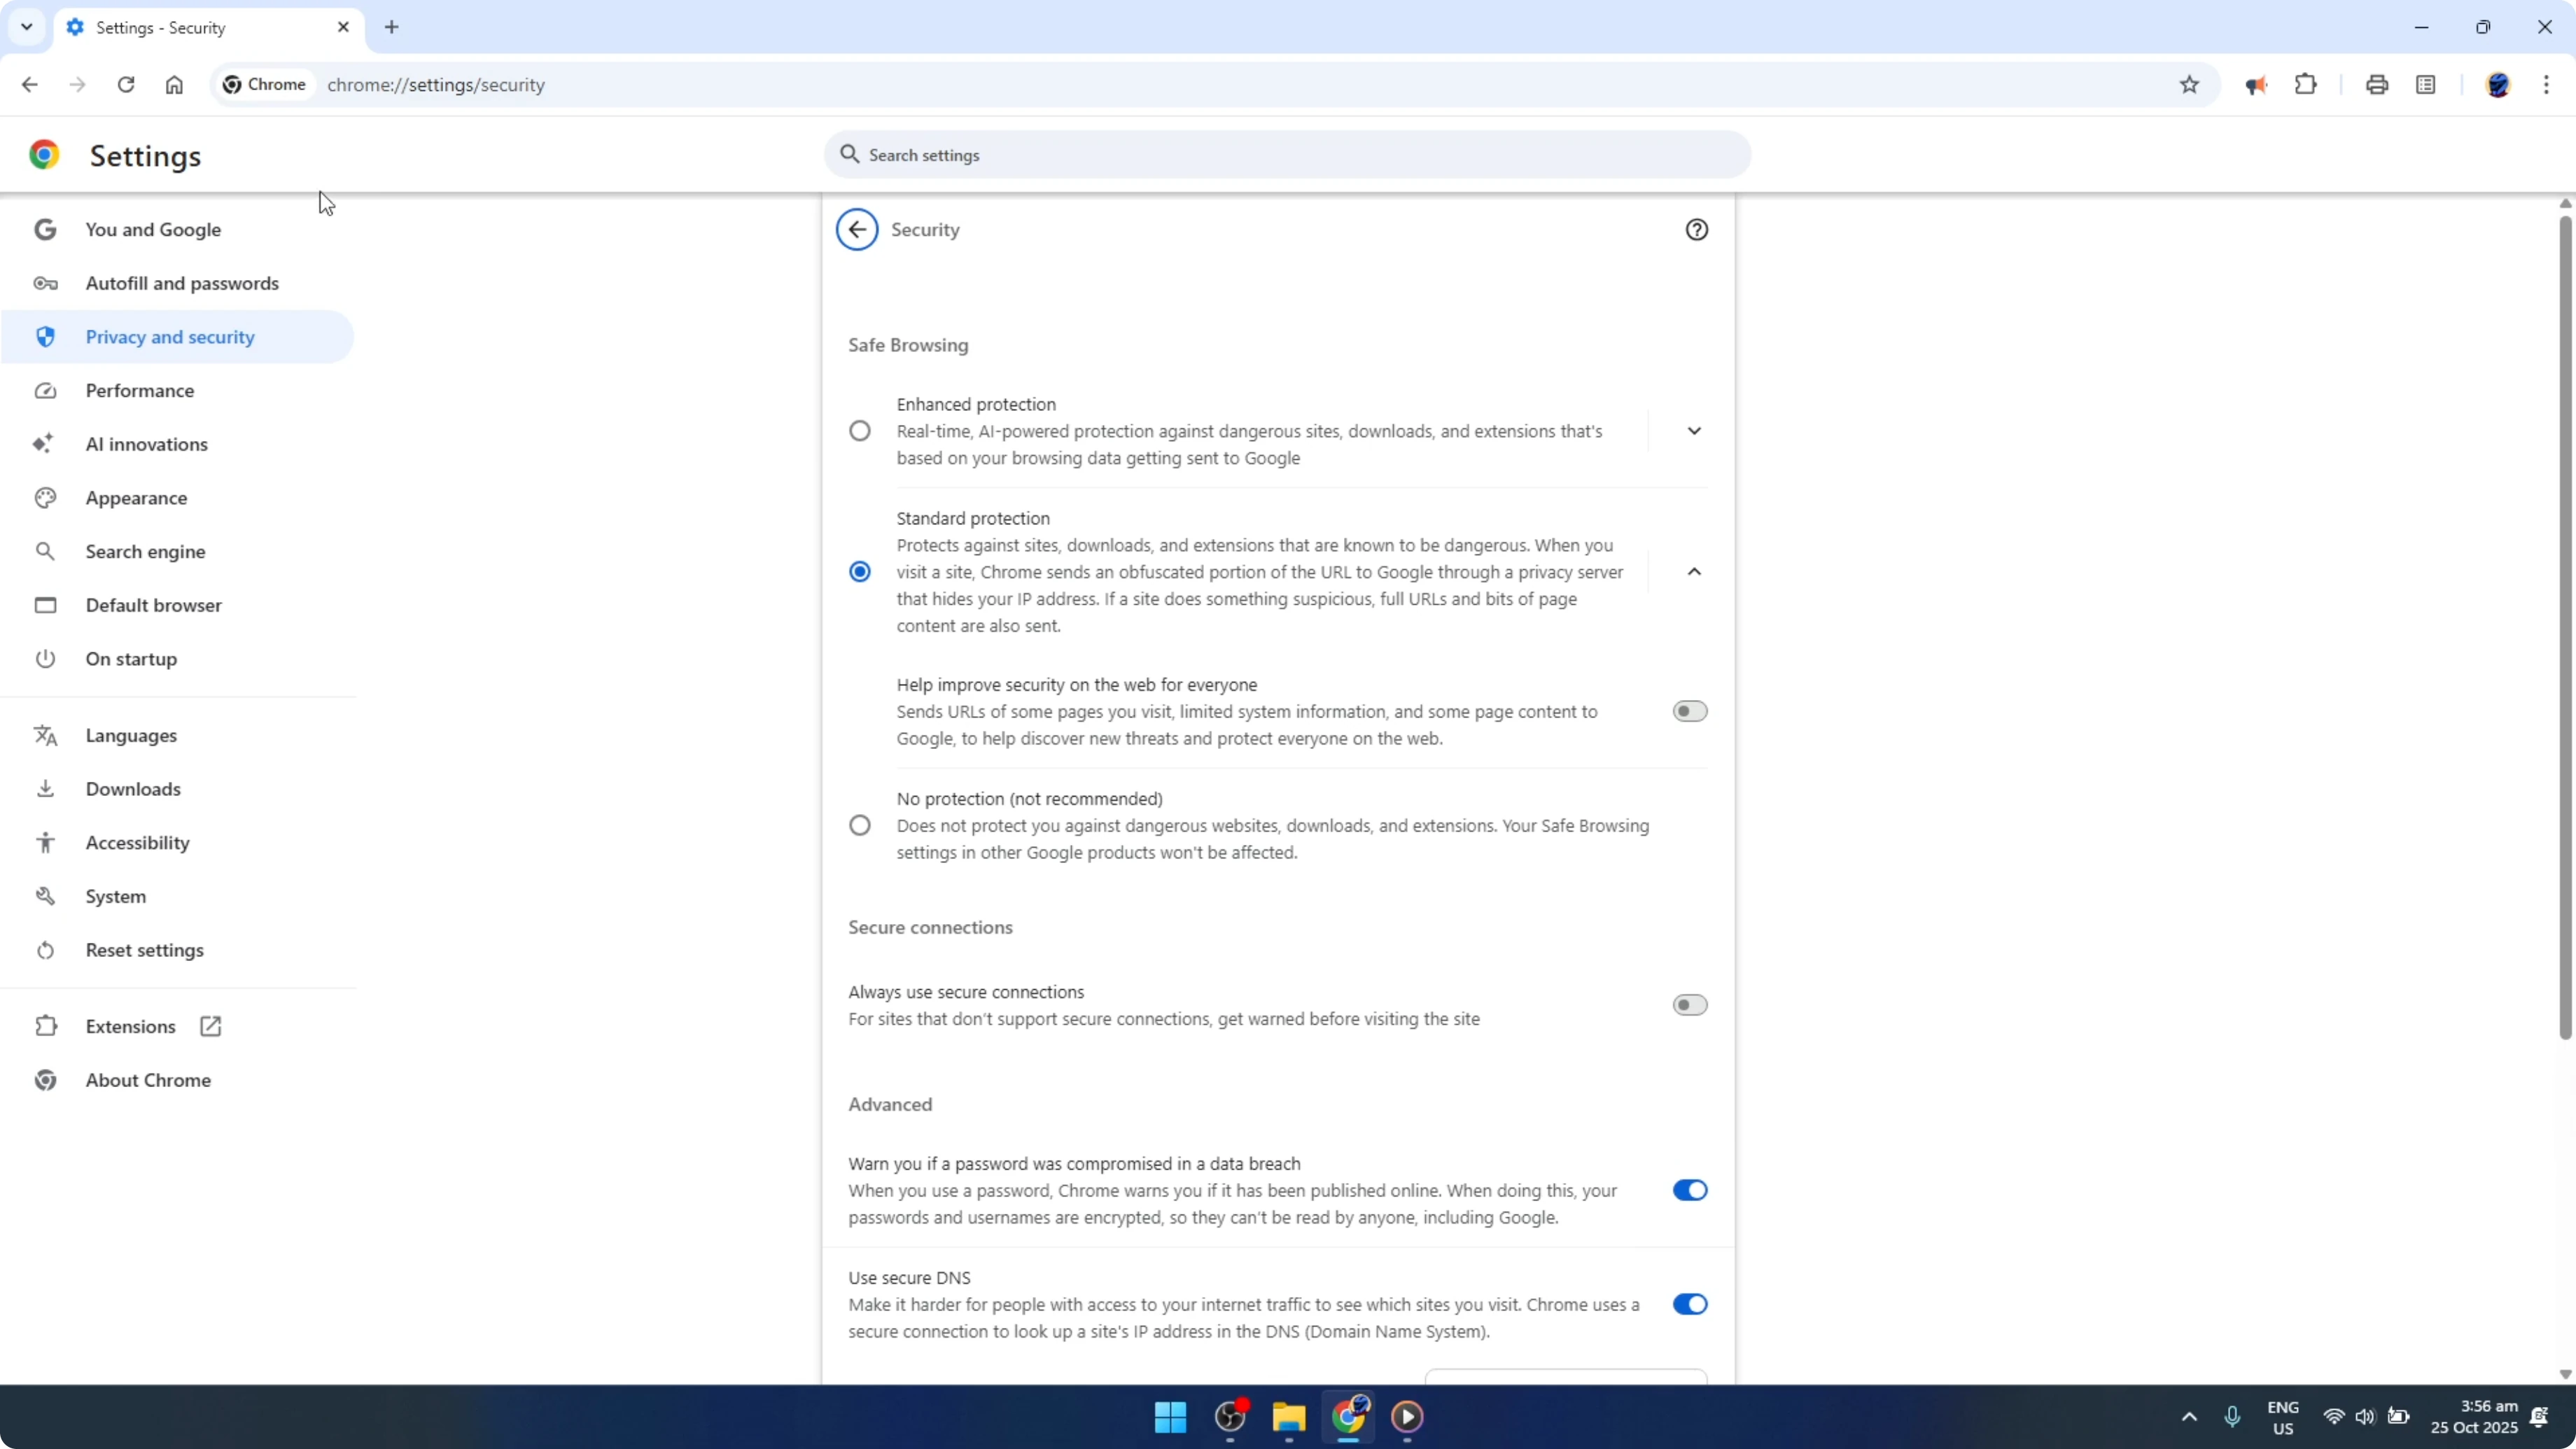Reload the page using the refresh icon
Viewport: 2576px width, 1449px height.
(x=126, y=84)
